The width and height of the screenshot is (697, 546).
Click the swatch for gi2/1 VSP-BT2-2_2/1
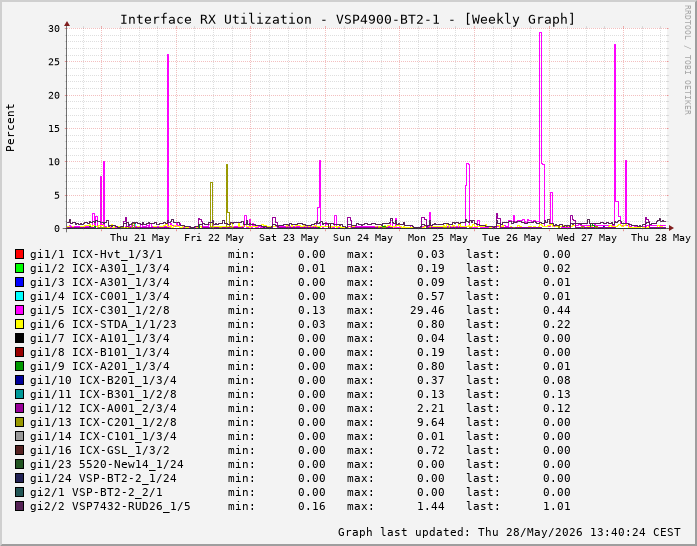[x=19, y=492]
